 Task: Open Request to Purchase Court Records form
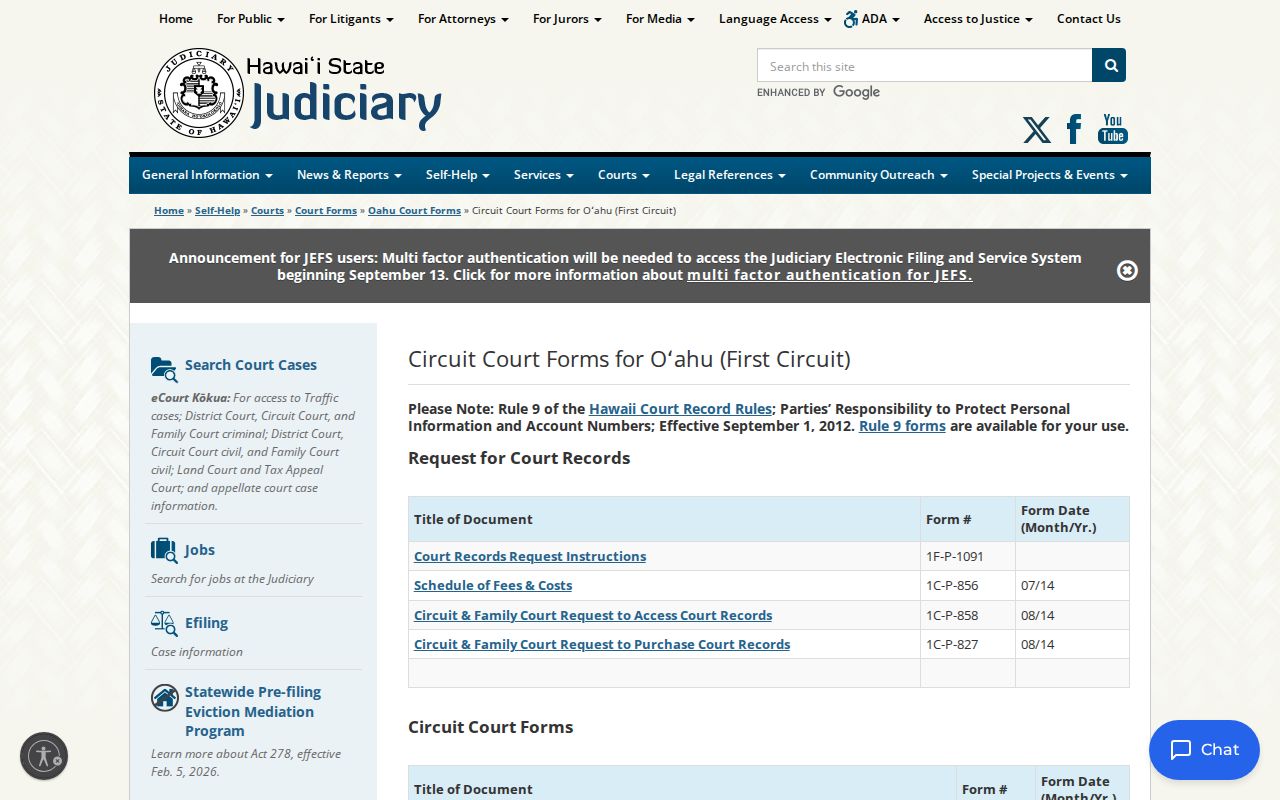(x=602, y=645)
